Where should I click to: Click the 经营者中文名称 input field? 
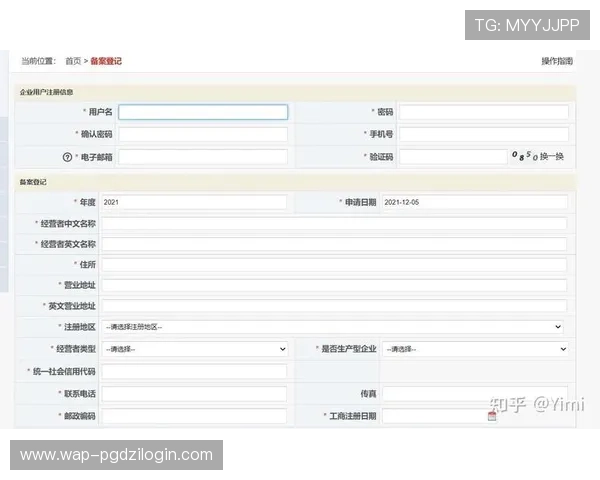pyautogui.click(x=334, y=224)
